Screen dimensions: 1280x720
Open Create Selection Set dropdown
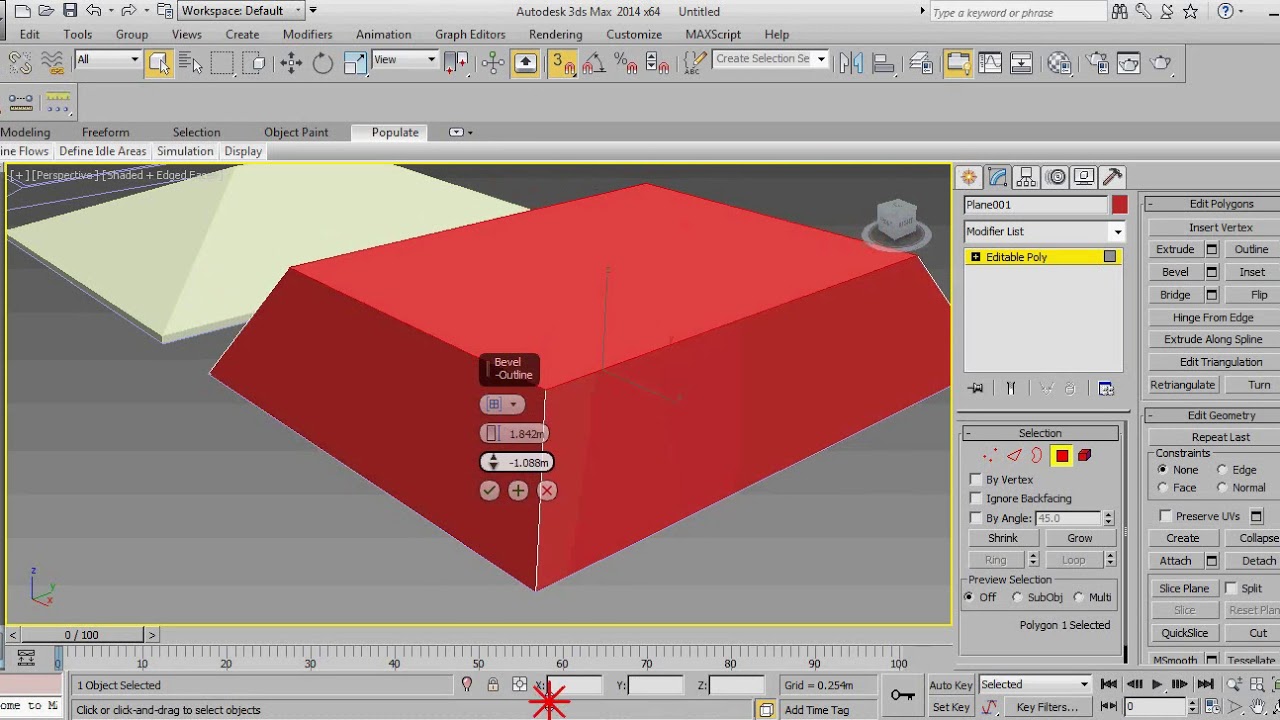pos(770,59)
